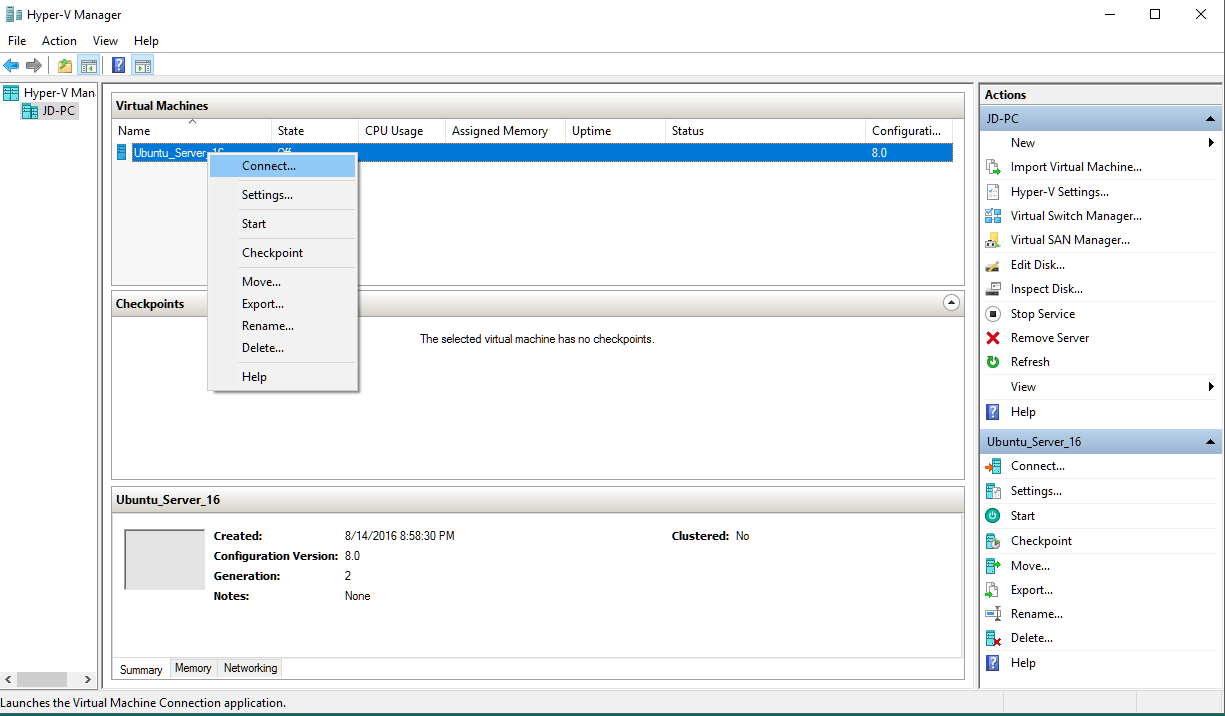The image size is (1225, 716).
Task: Click the Inspect Disk icon
Action: pos(993,289)
